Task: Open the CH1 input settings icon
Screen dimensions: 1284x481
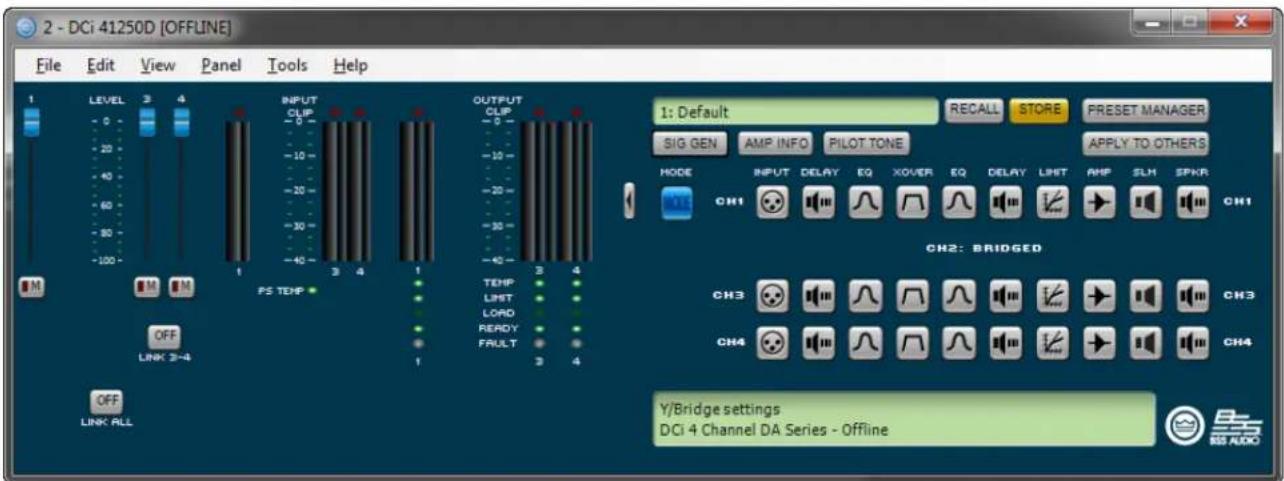Action: point(773,201)
